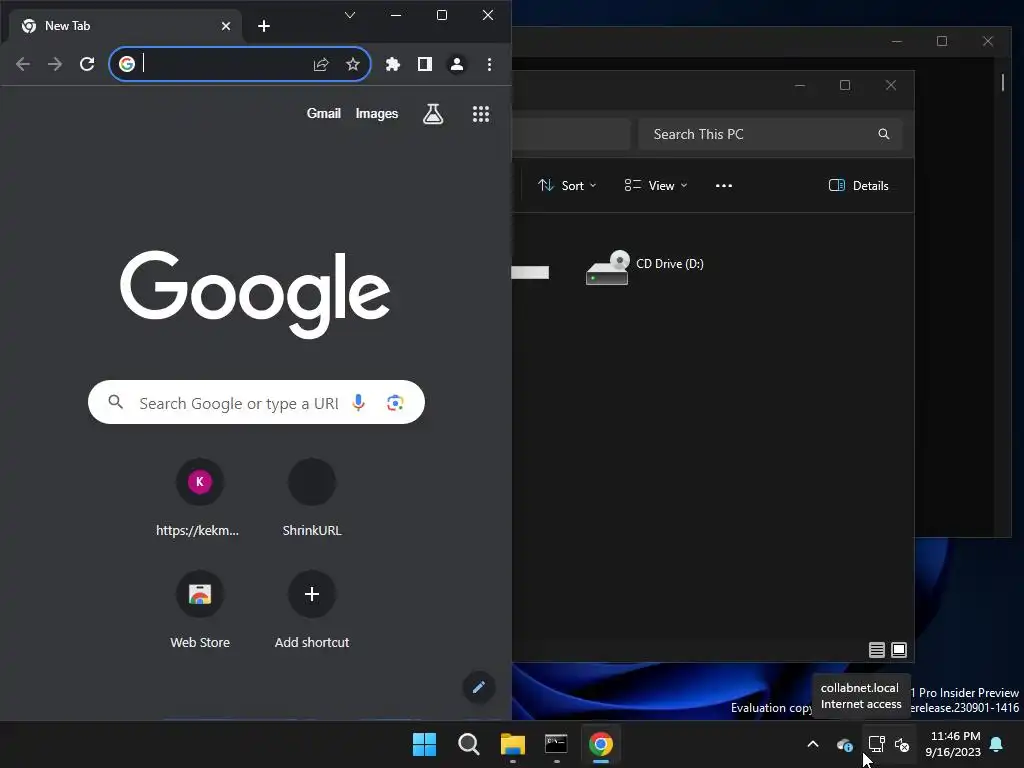Open the ShrinkURL shortcut
The height and width of the screenshot is (768, 1024).
312,498
